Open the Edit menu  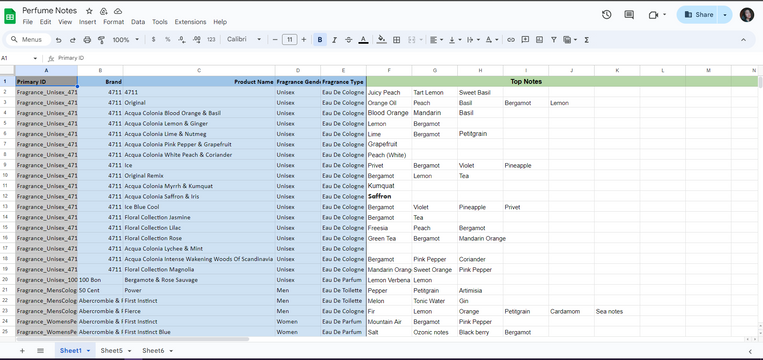(45, 22)
